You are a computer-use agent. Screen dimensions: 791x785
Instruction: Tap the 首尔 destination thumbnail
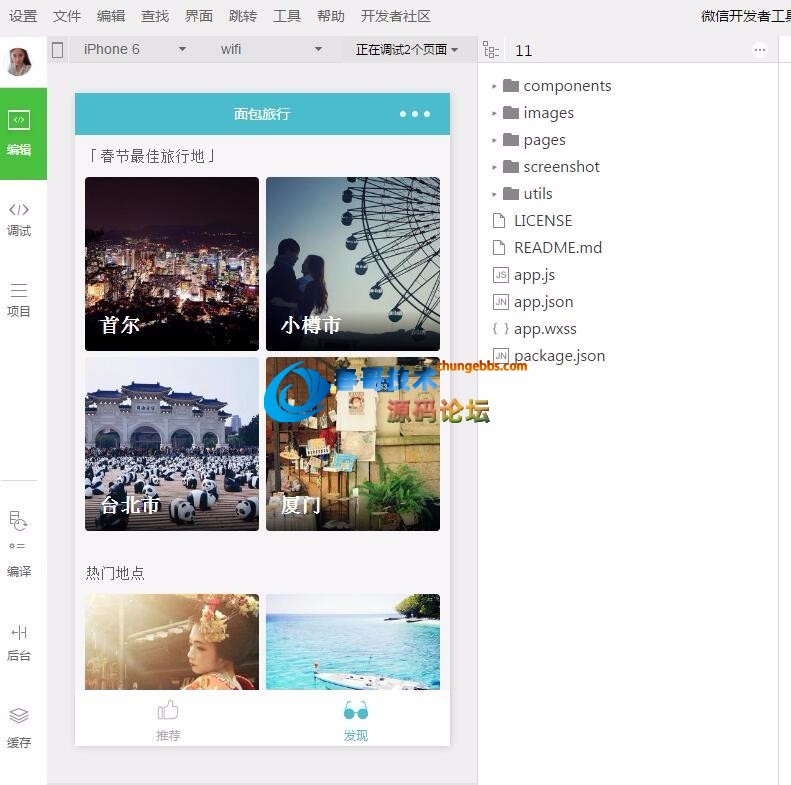click(x=172, y=264)
